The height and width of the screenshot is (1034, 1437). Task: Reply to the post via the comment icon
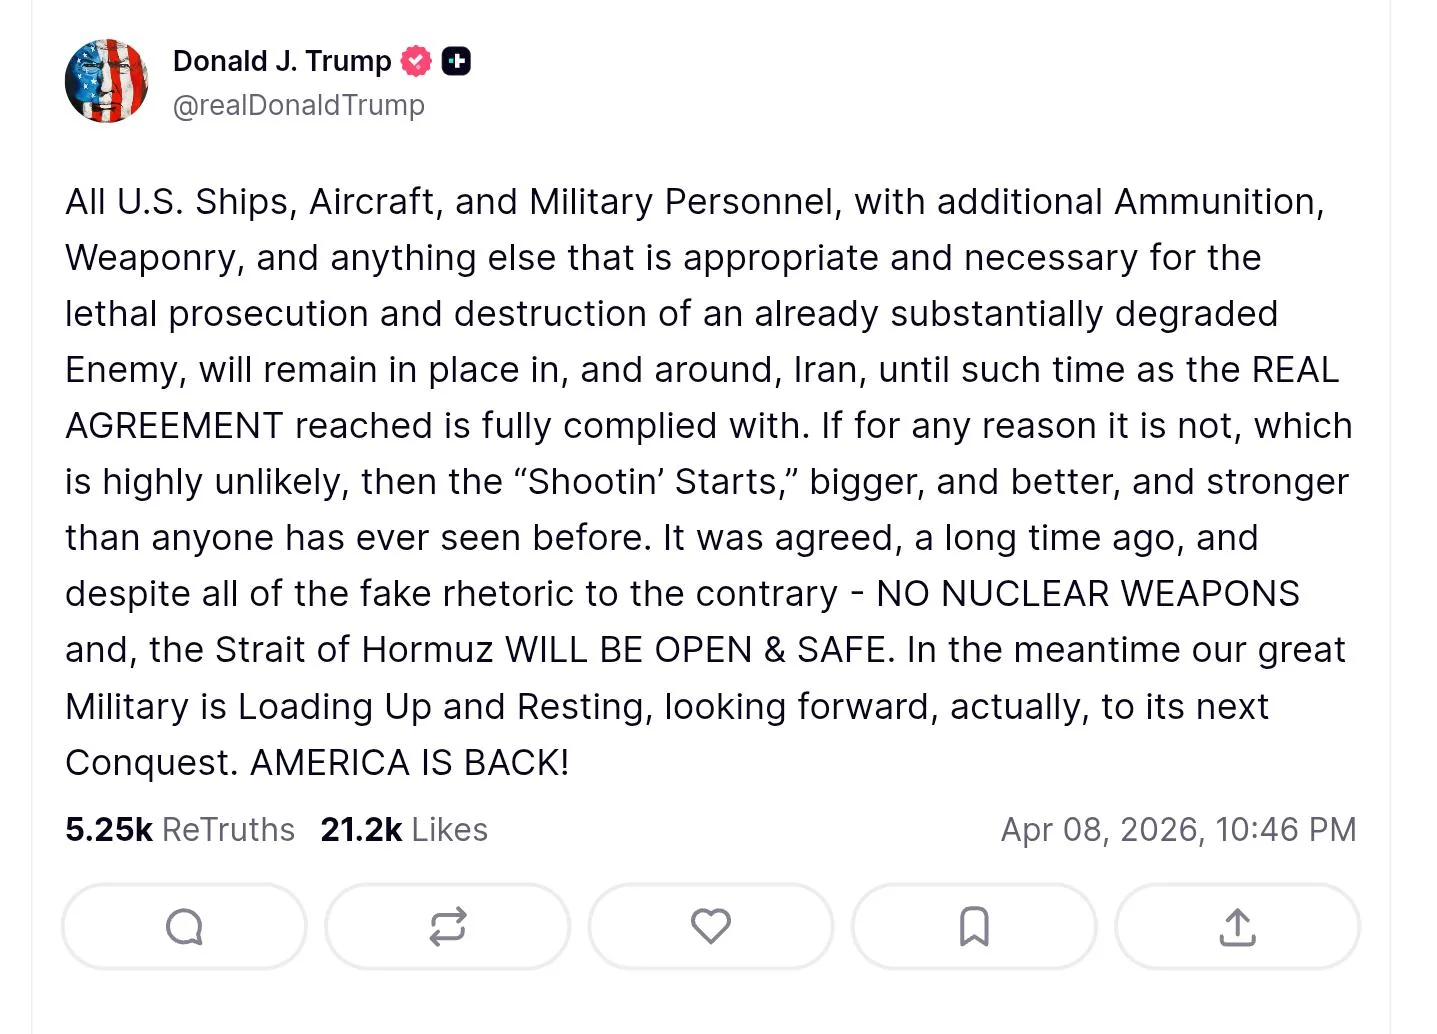click(184, 927)
